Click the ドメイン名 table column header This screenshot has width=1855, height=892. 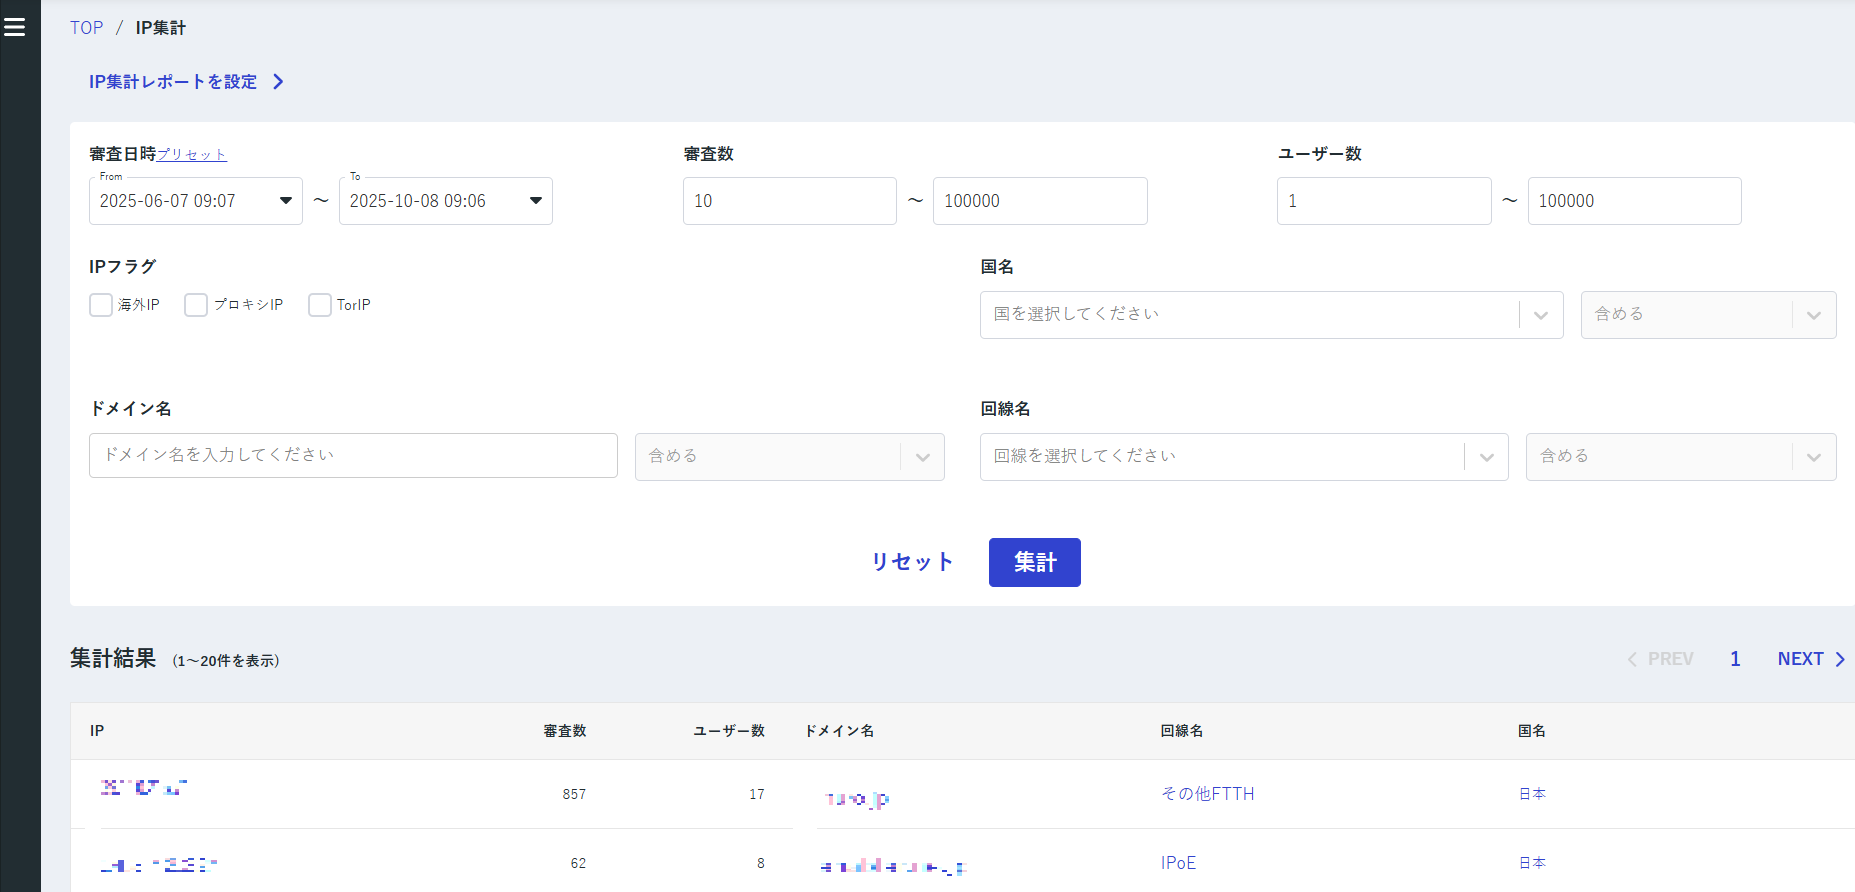[x=840, y=731]
